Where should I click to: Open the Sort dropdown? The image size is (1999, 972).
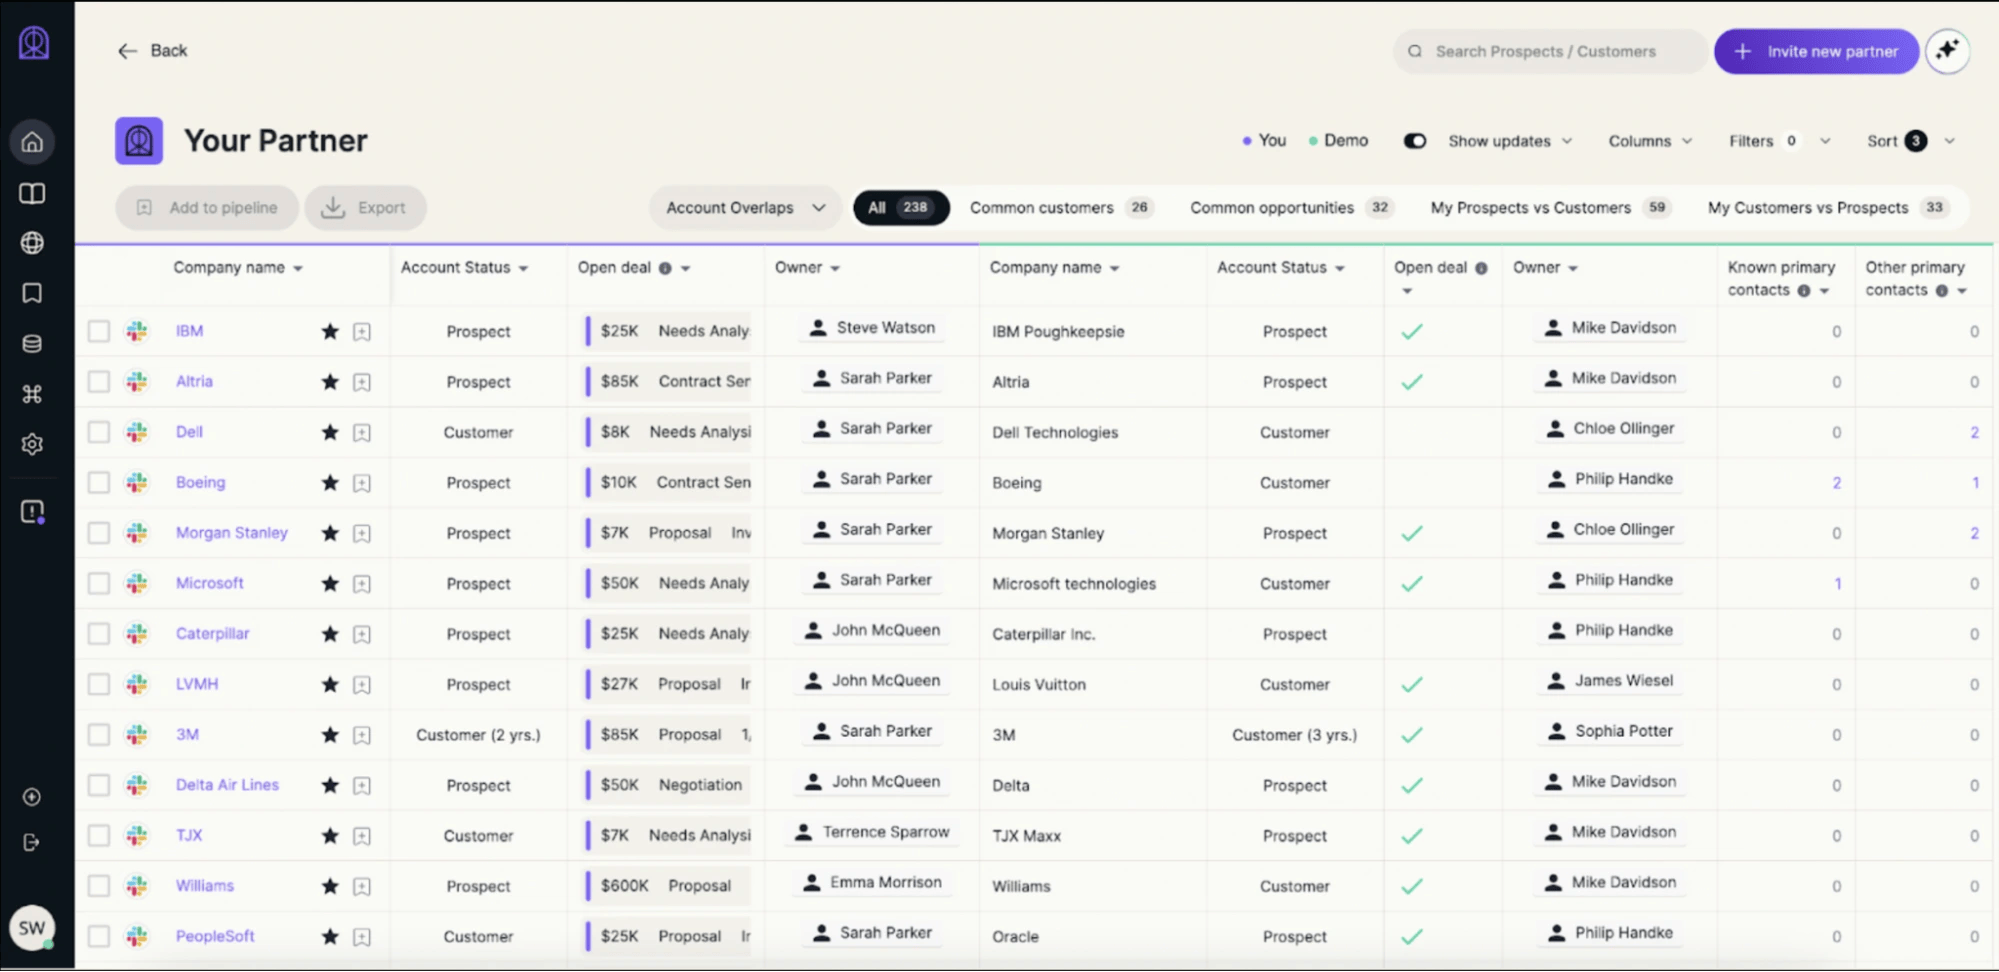pos(1911,141)
